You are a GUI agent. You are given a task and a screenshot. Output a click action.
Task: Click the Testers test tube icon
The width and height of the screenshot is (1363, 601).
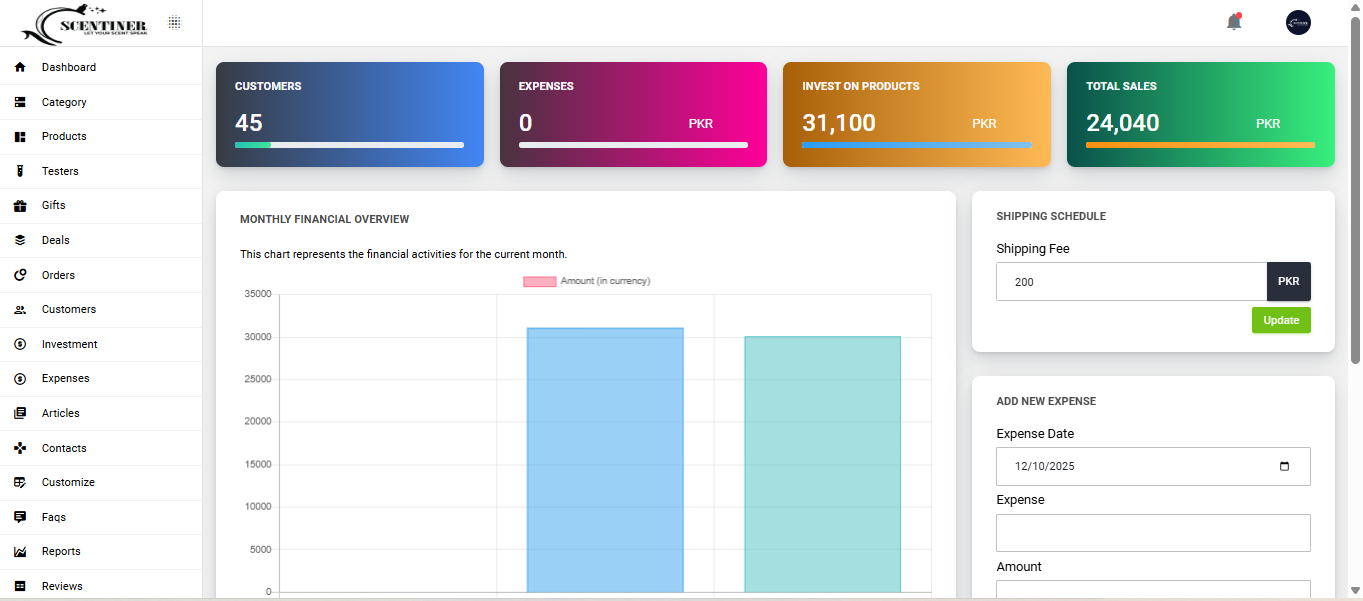[x=20, y=171]
